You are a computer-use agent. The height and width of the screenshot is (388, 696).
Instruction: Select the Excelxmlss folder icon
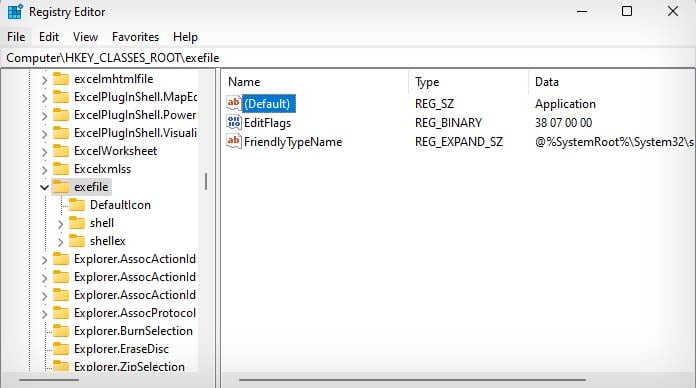[61, 169]
